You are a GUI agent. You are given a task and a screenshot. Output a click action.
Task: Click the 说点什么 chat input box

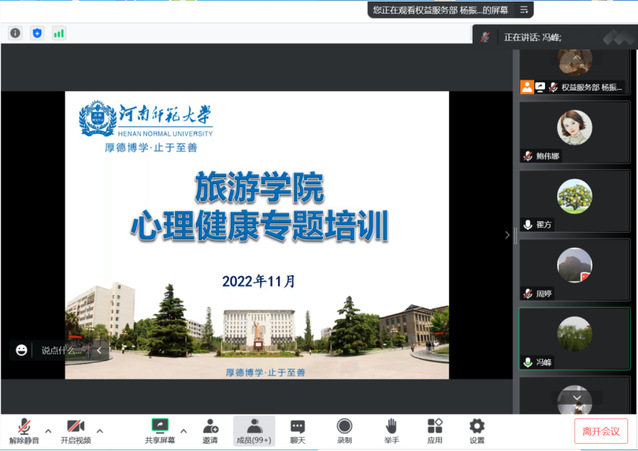coord(60,350)
